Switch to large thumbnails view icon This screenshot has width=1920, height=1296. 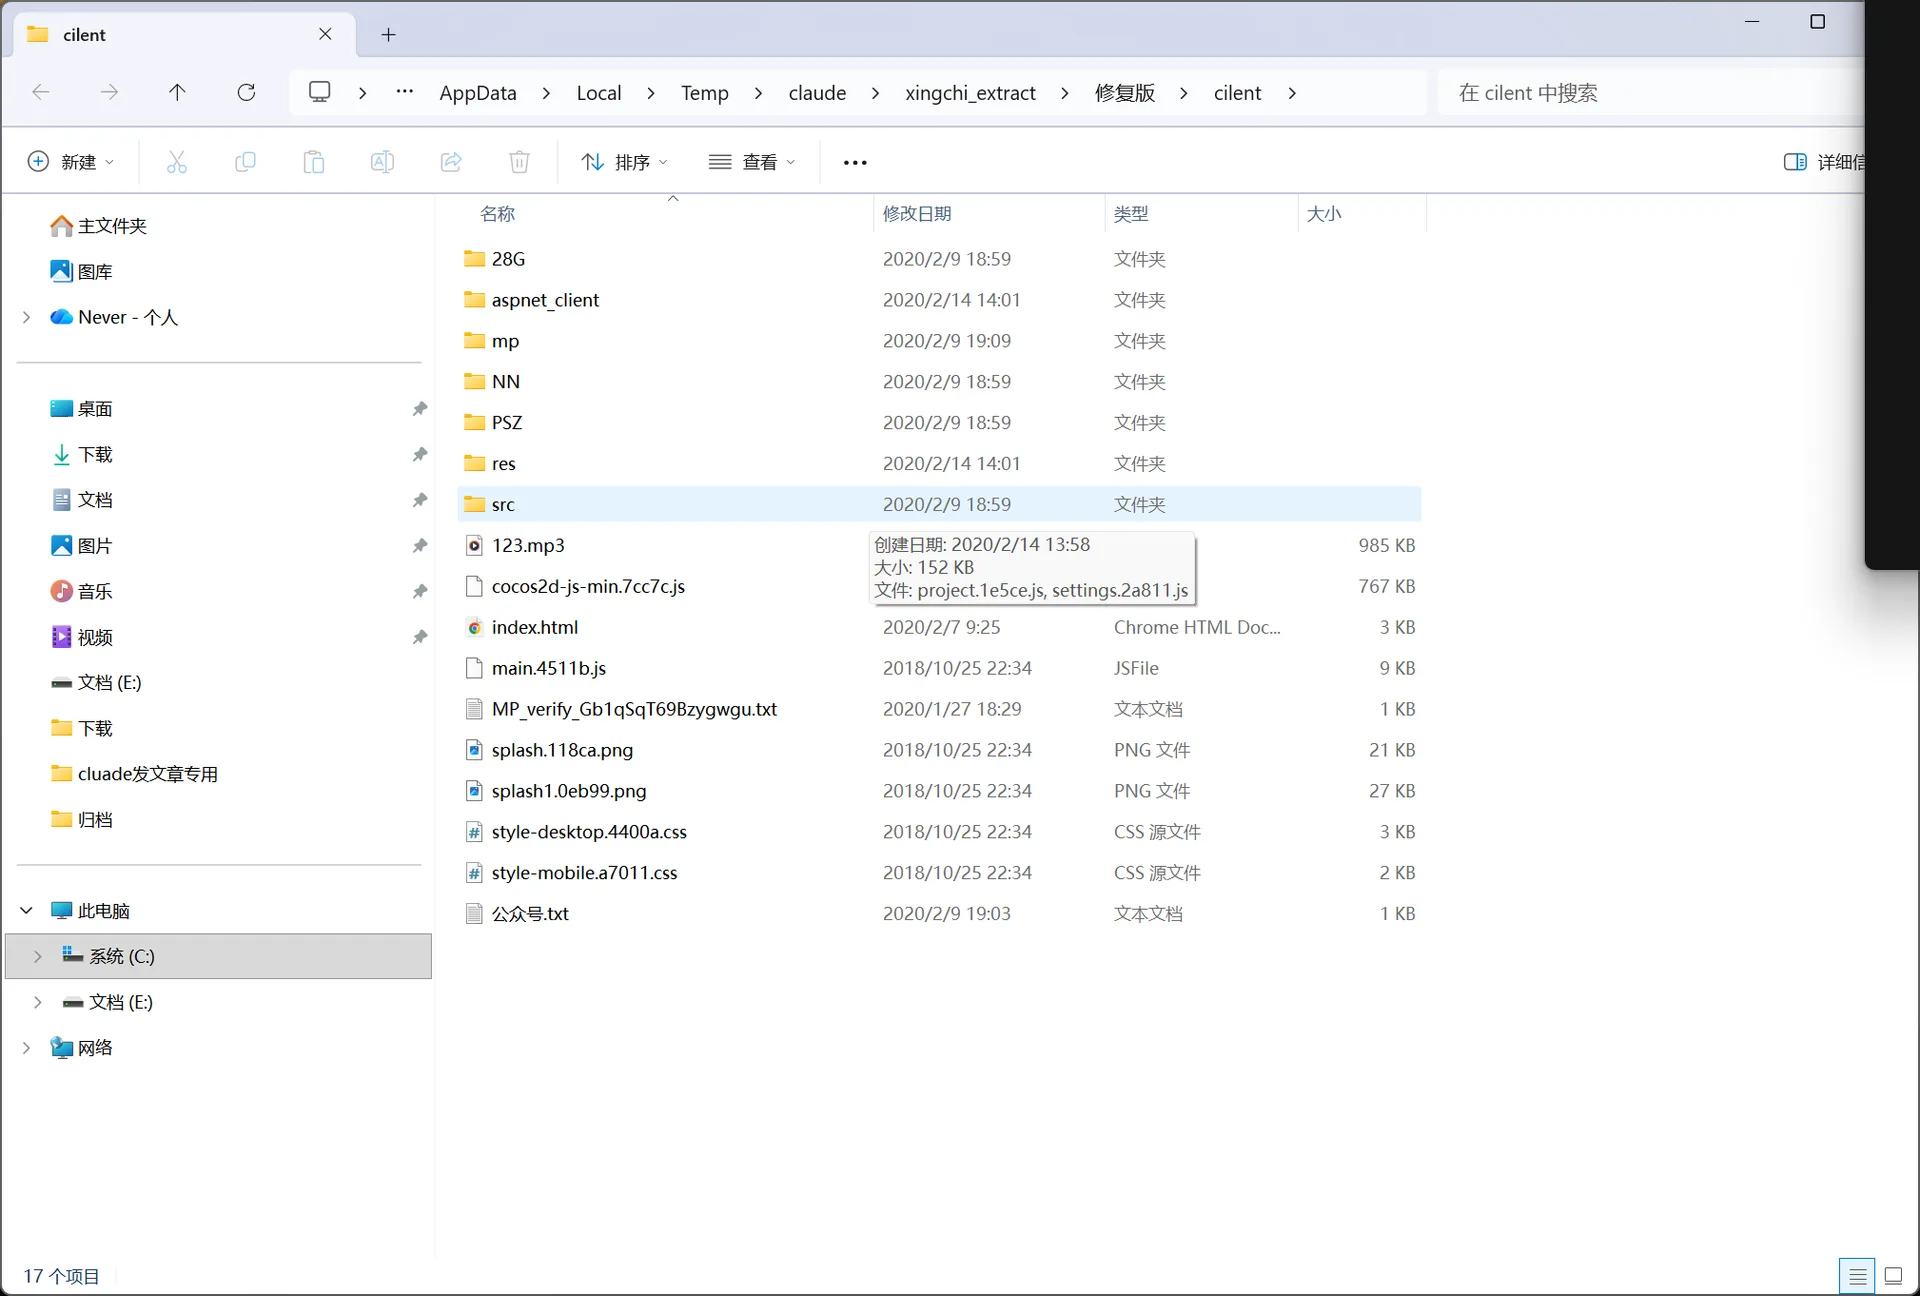[1893, 1276]
